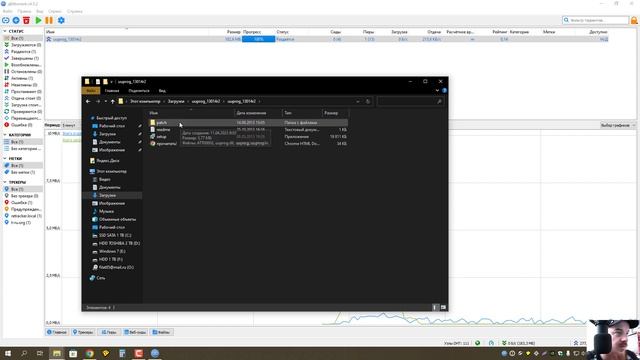Collapse the ТРЕКЕРЫ section
640x360 pixels.
pyautogui.click(x=5, y=182)
